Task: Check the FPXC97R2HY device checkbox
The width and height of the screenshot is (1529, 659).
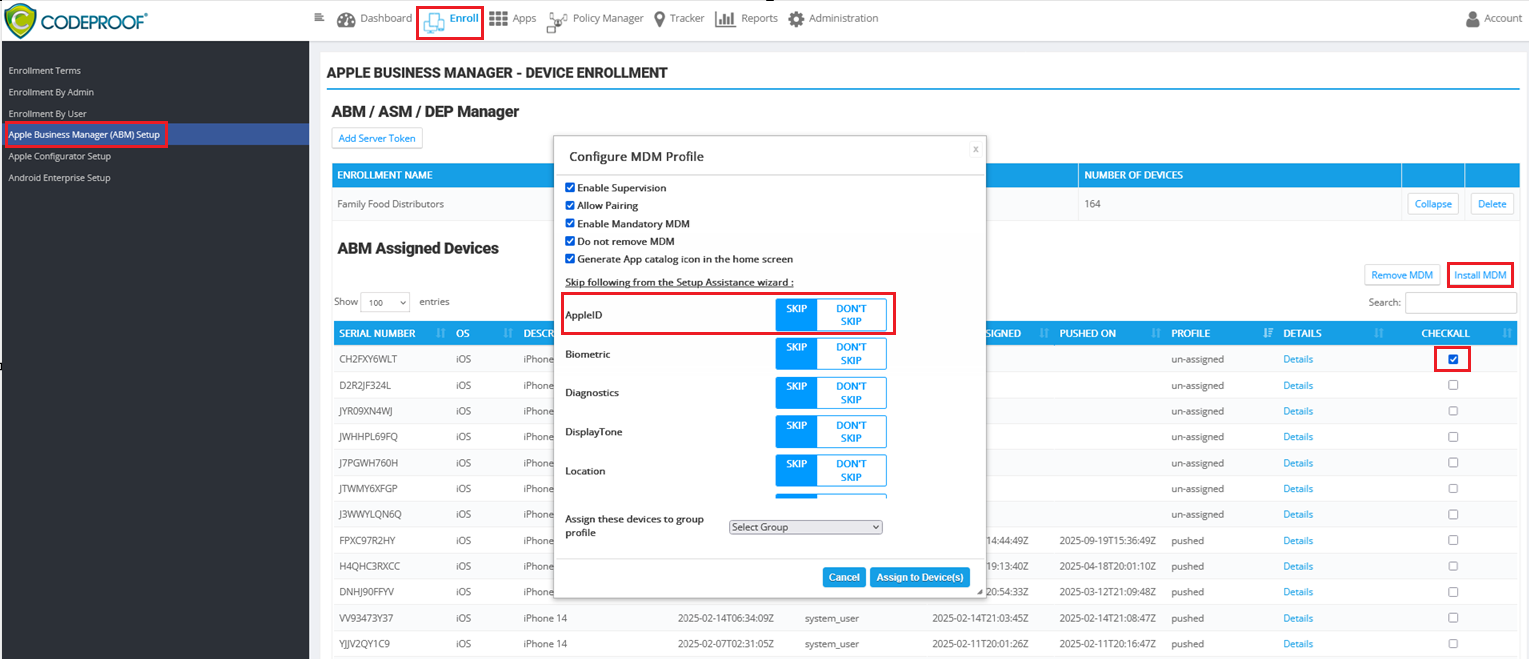Action: click(x=1453, y=540)
